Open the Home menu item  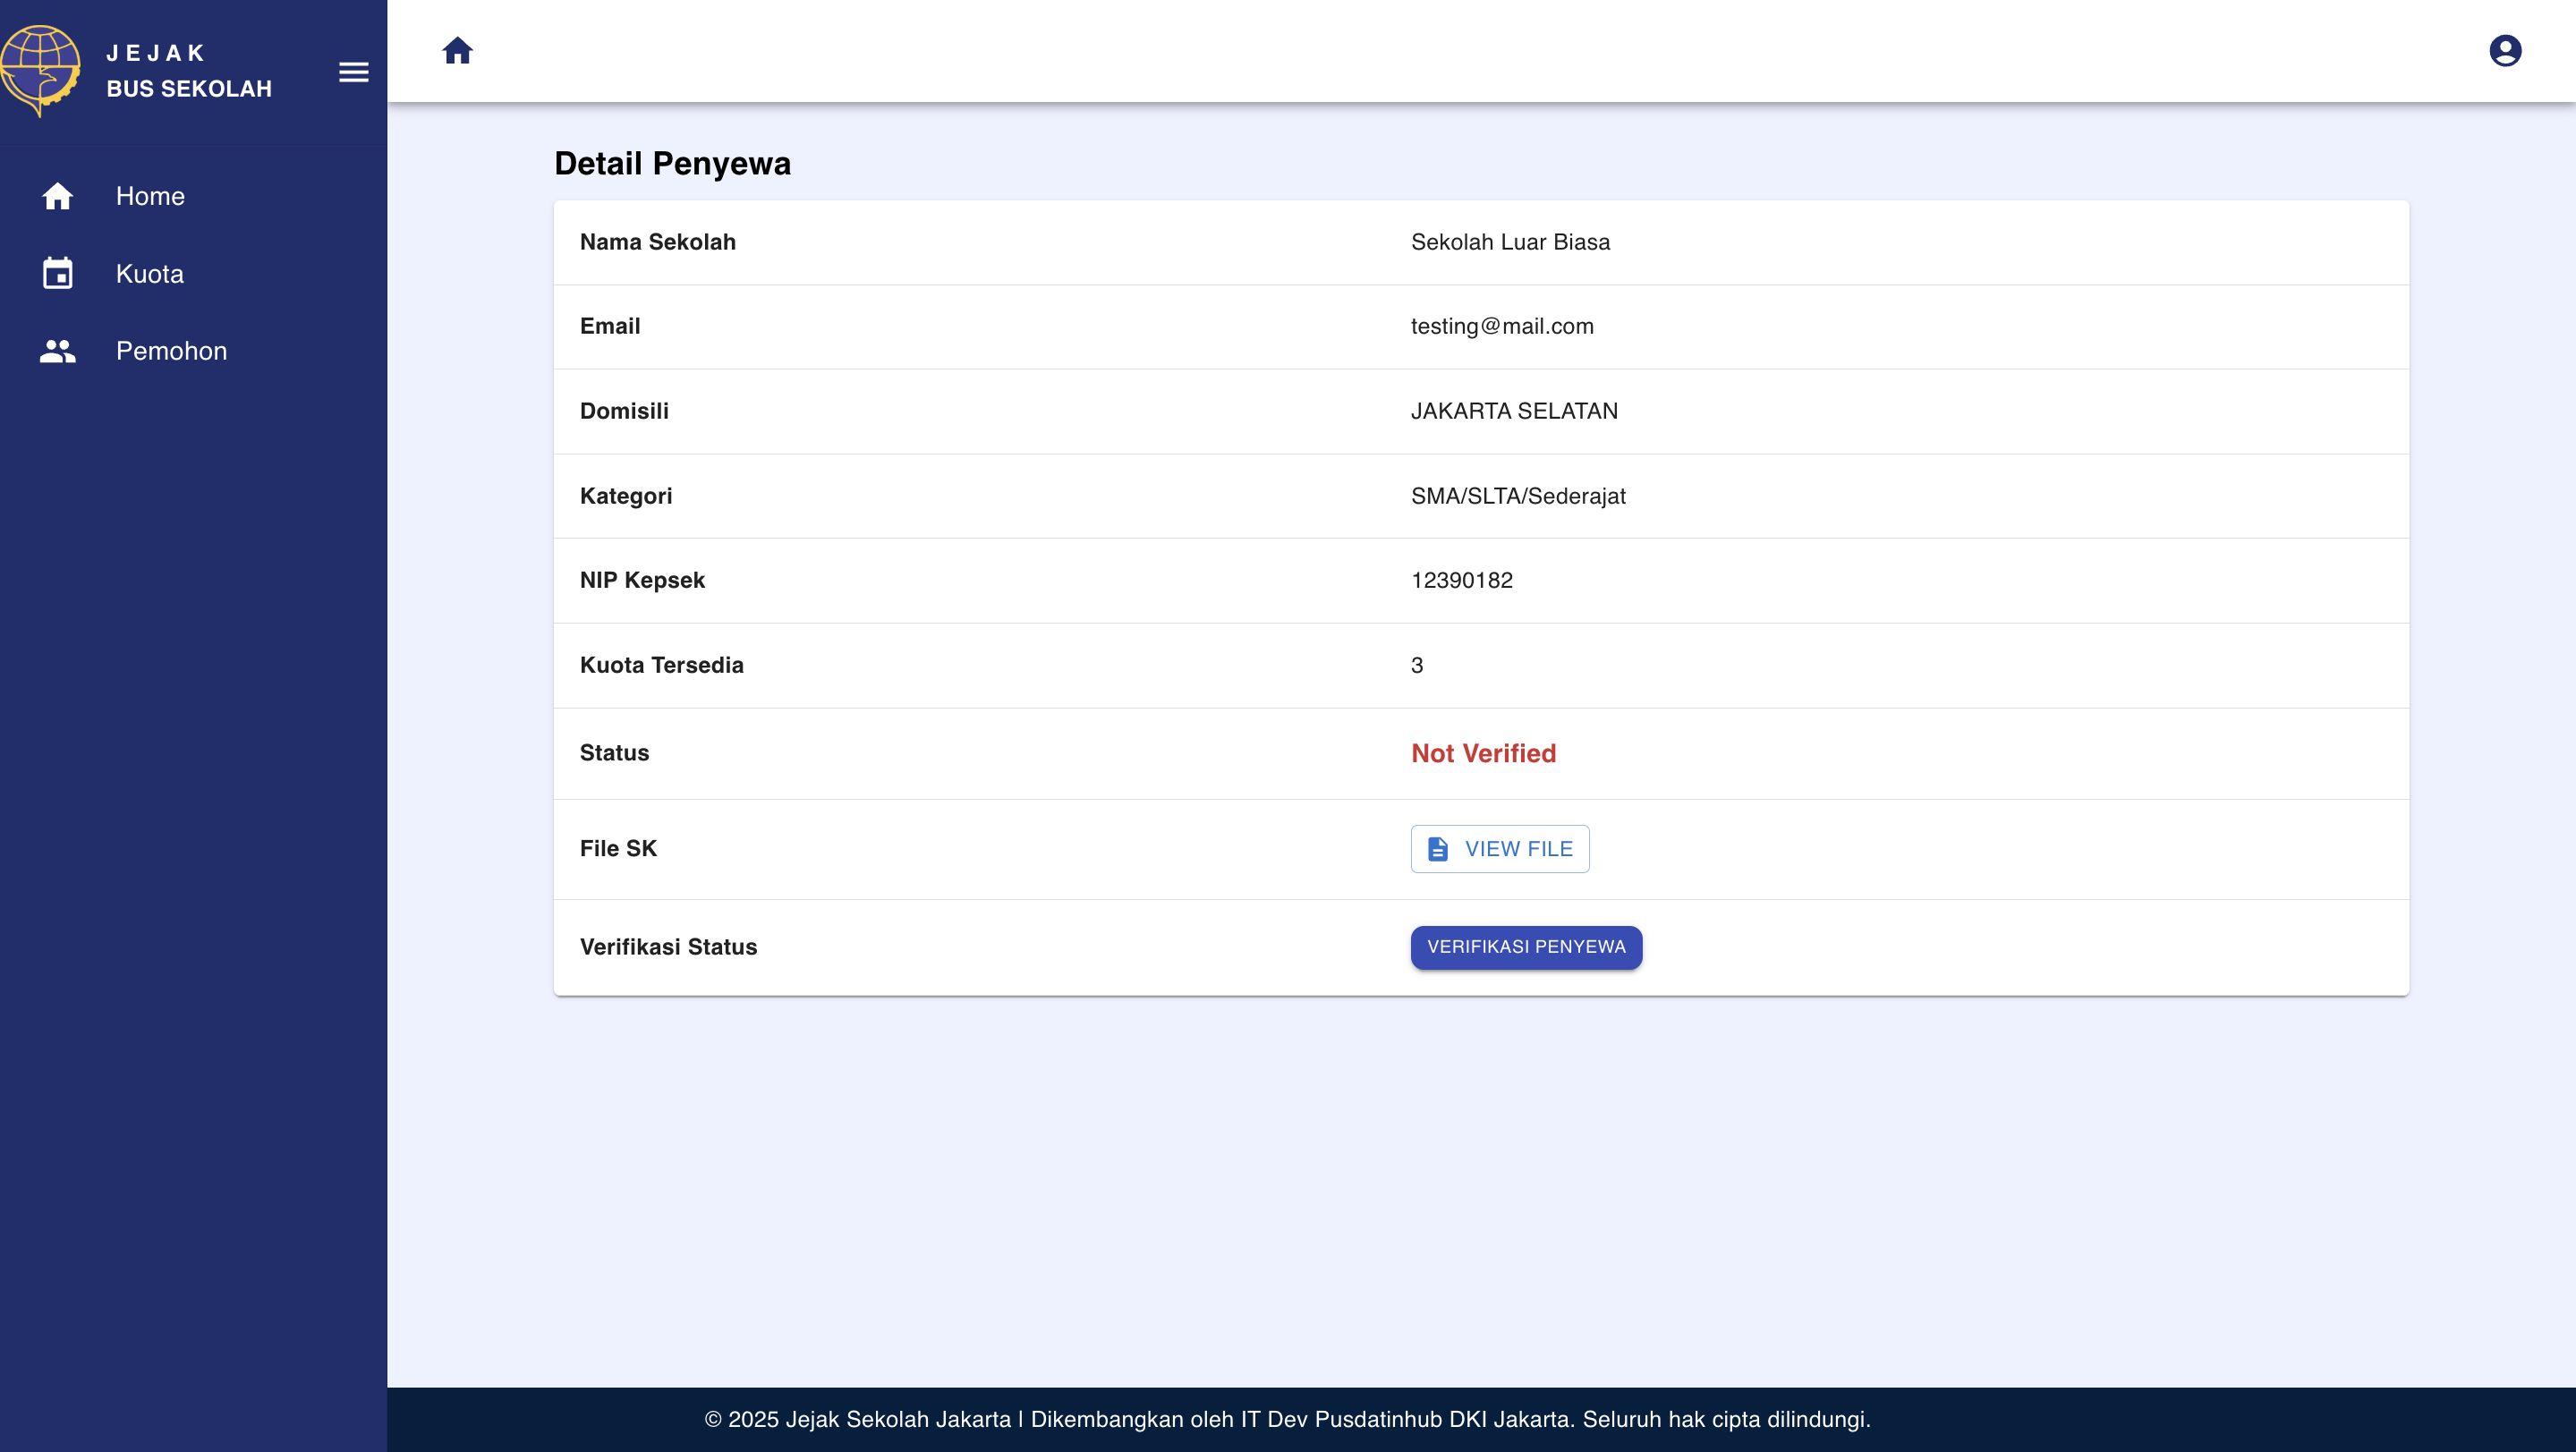(x=150, y=196)
